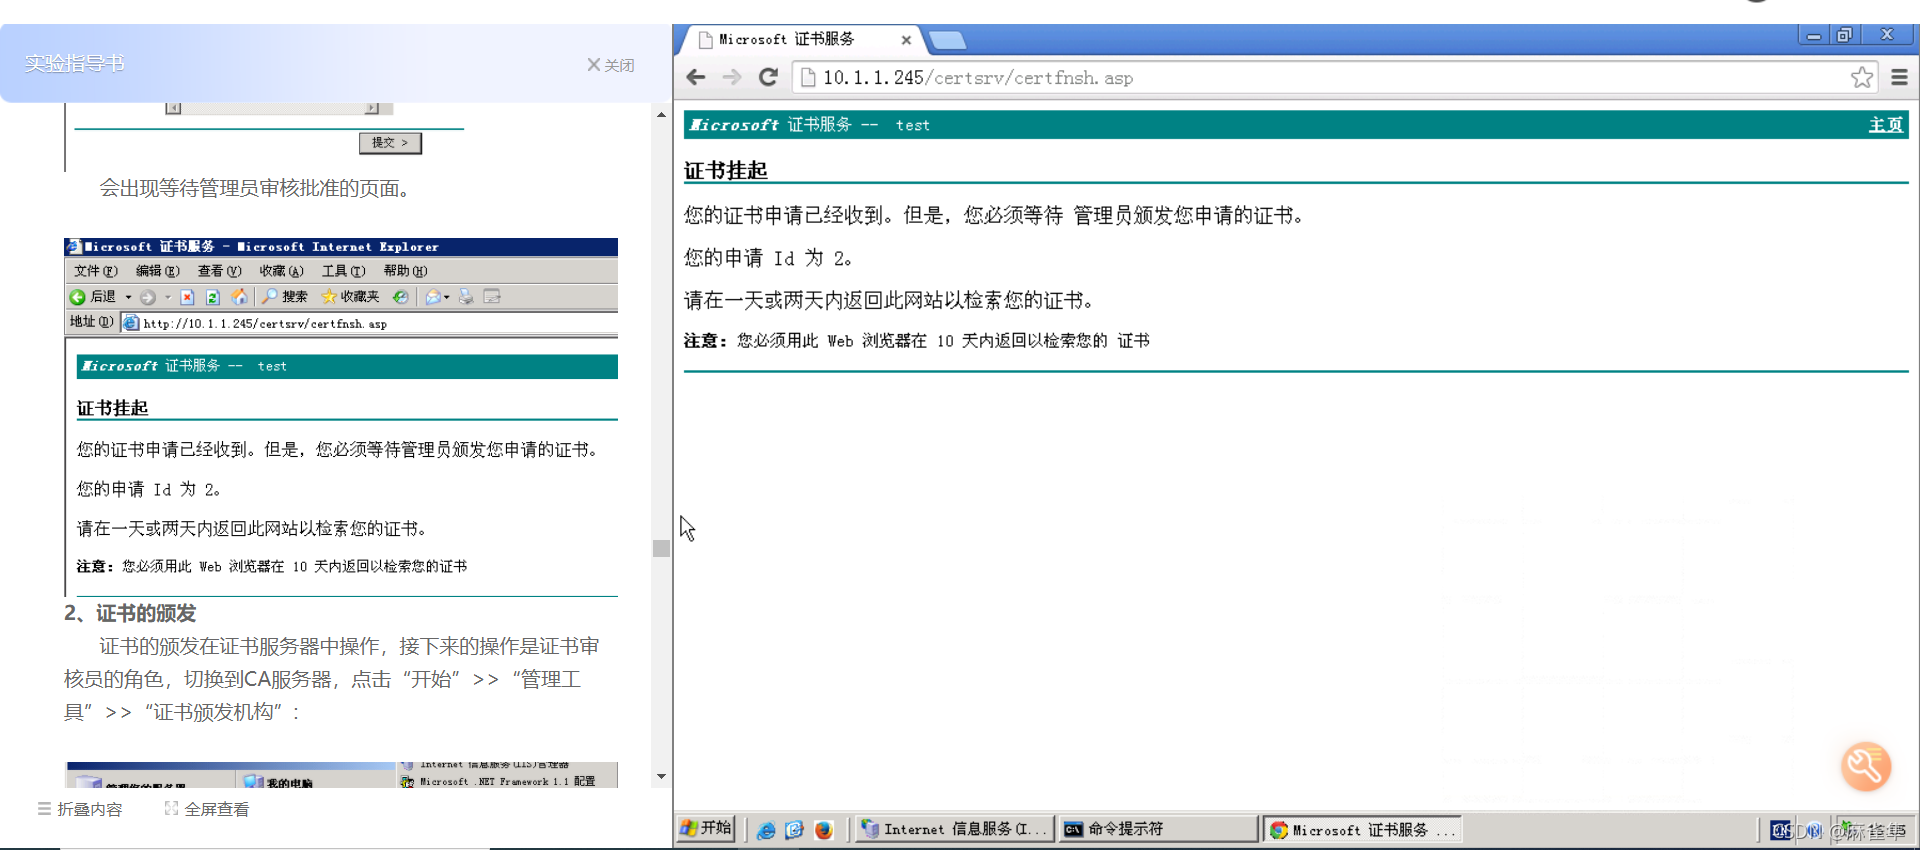Bookmark this page with the star icon
The height and width of the screenshot is (850, 1920).
pyautogui.click(x=1861, y=77)
